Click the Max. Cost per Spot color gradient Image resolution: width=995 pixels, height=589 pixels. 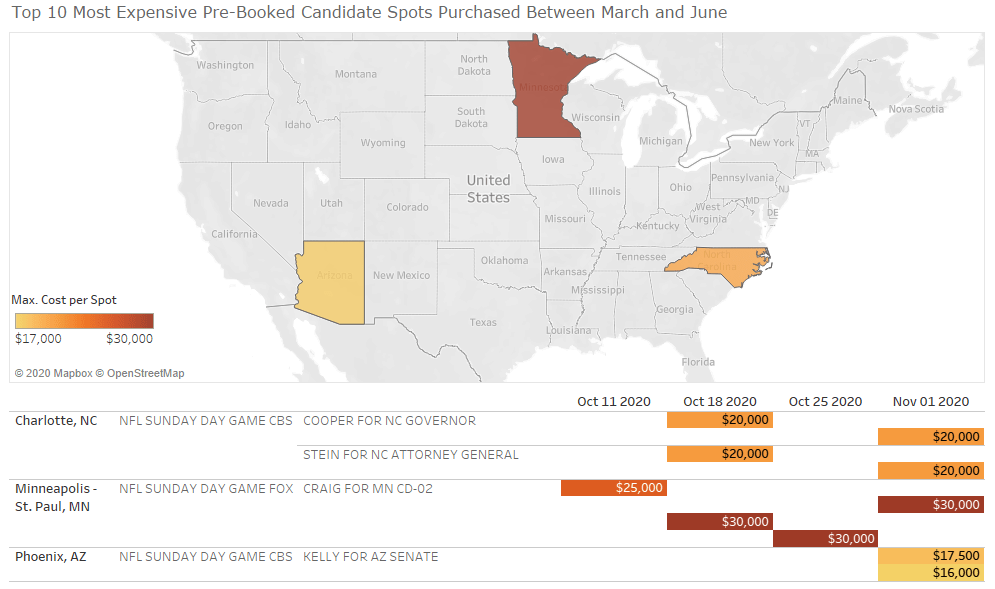(x=84, y=321)
